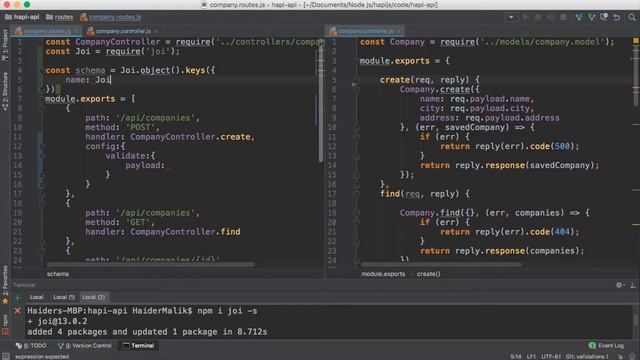
Task: Collapse create method fold at right editor line 5
Action: coord(356,80)
